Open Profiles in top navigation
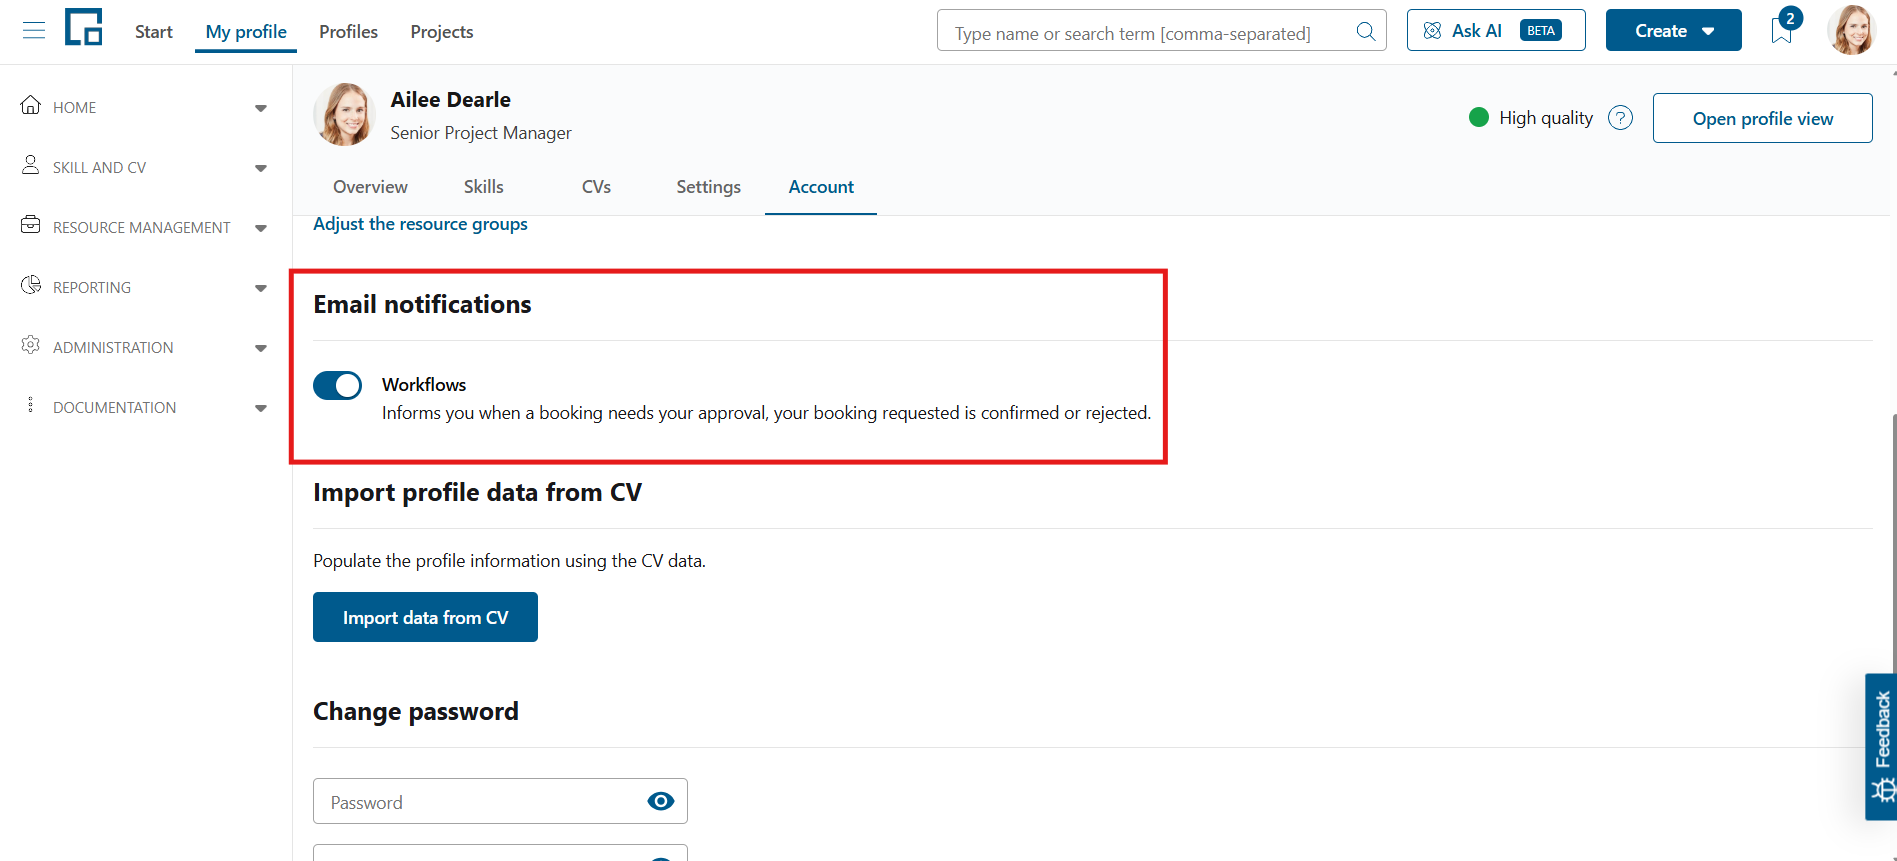The image size is (1897, 861). coord(348,32)
